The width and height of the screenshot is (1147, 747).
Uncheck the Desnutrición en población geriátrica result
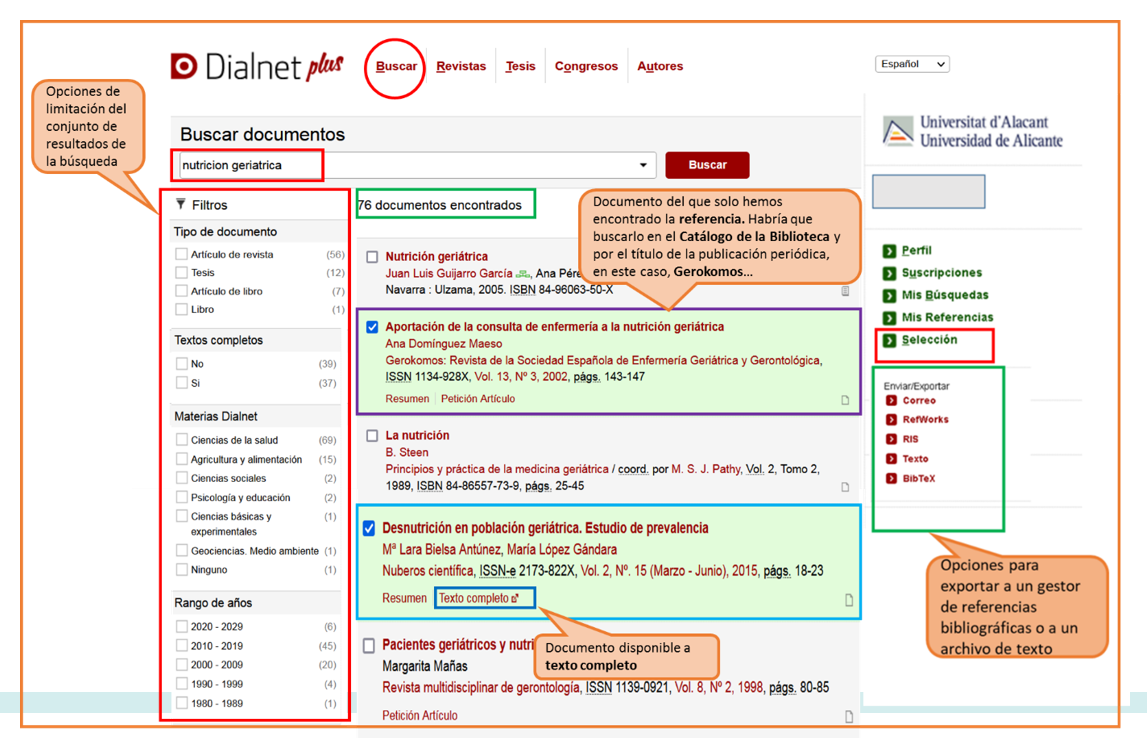click(x=369, y=528)
